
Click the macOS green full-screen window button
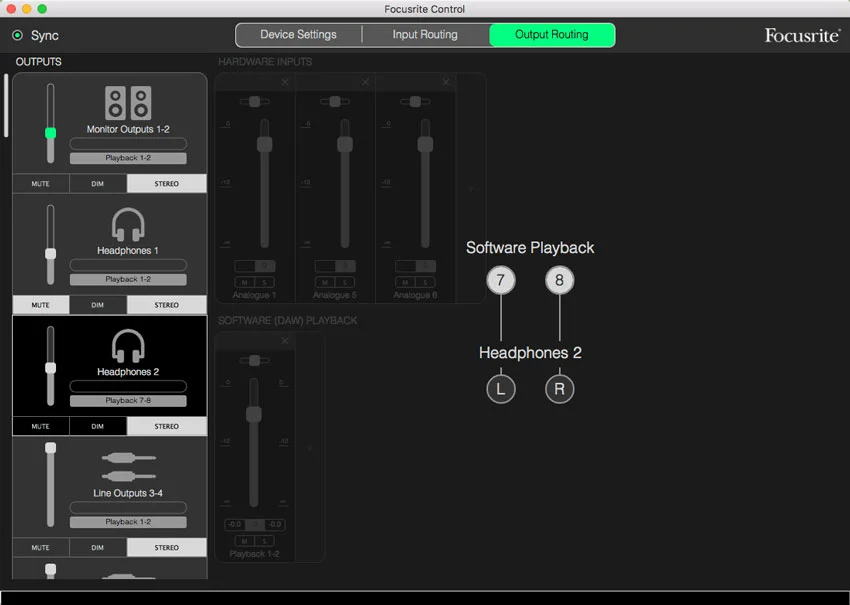pos(42,9)
